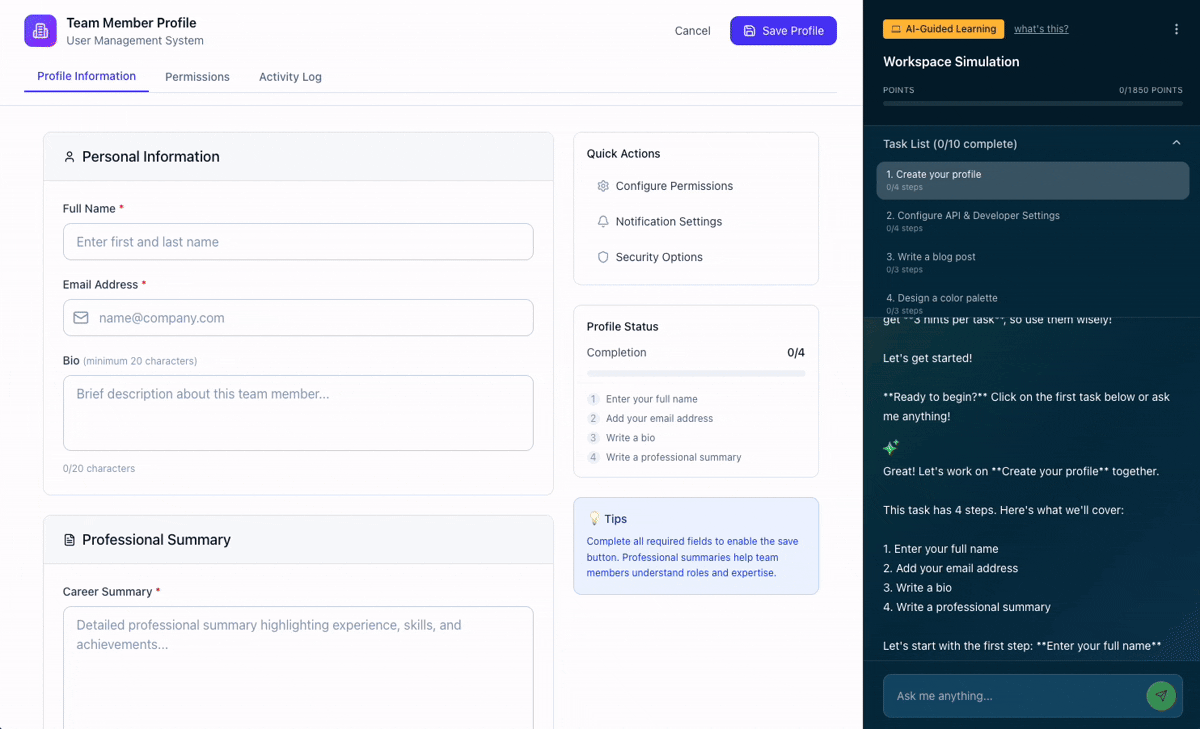
Task: Open the "what's this?" link
Action: 1041,28
